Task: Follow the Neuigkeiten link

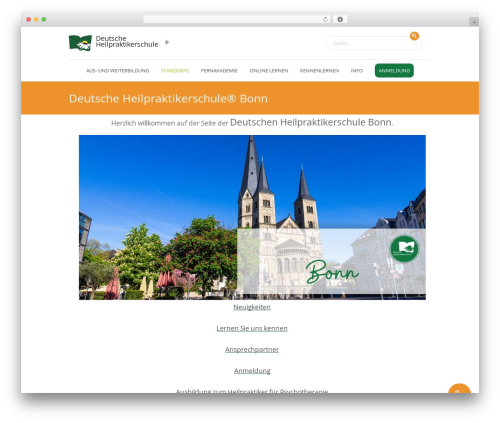Action: tap(252, 307)
